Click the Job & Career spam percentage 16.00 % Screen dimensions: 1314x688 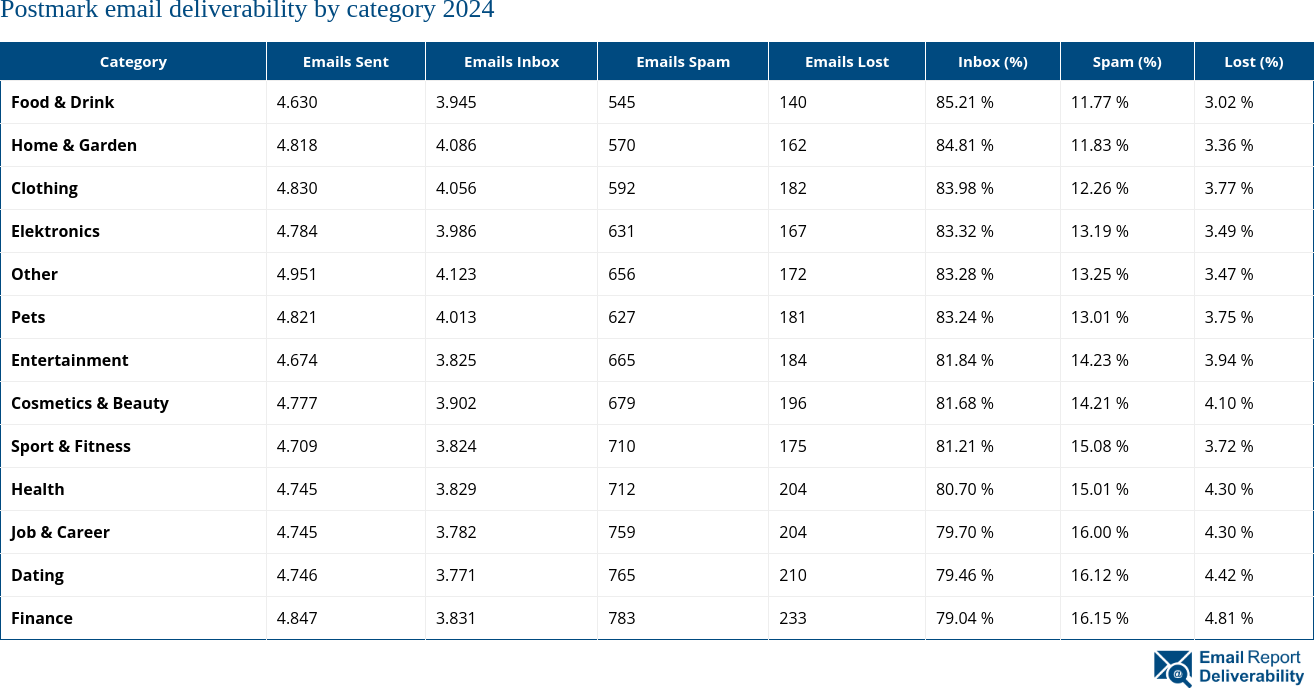click(1100, 532)
